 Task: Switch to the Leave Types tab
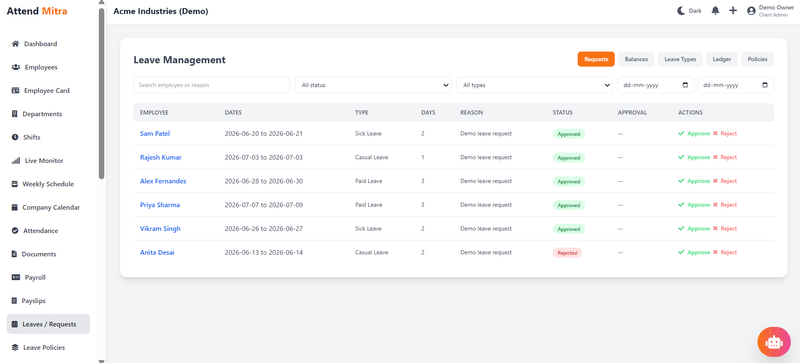click(x=680, y=59)
